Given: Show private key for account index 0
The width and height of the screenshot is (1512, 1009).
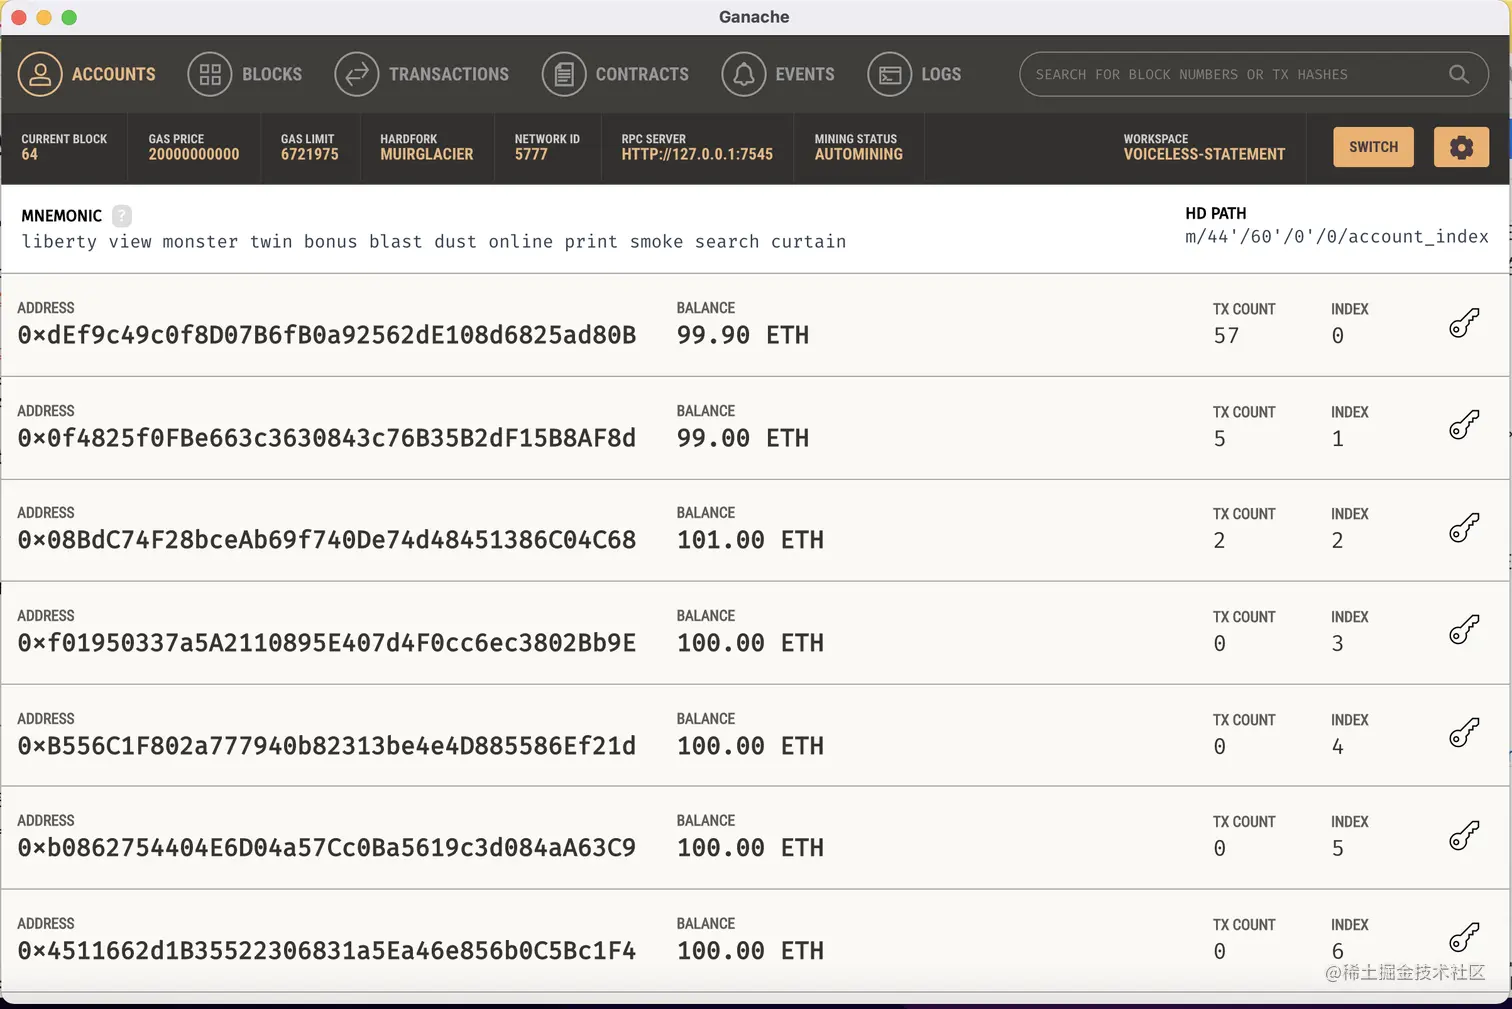Looking at the screenshot, I should pyautogui.click(x=1464, y=323).
